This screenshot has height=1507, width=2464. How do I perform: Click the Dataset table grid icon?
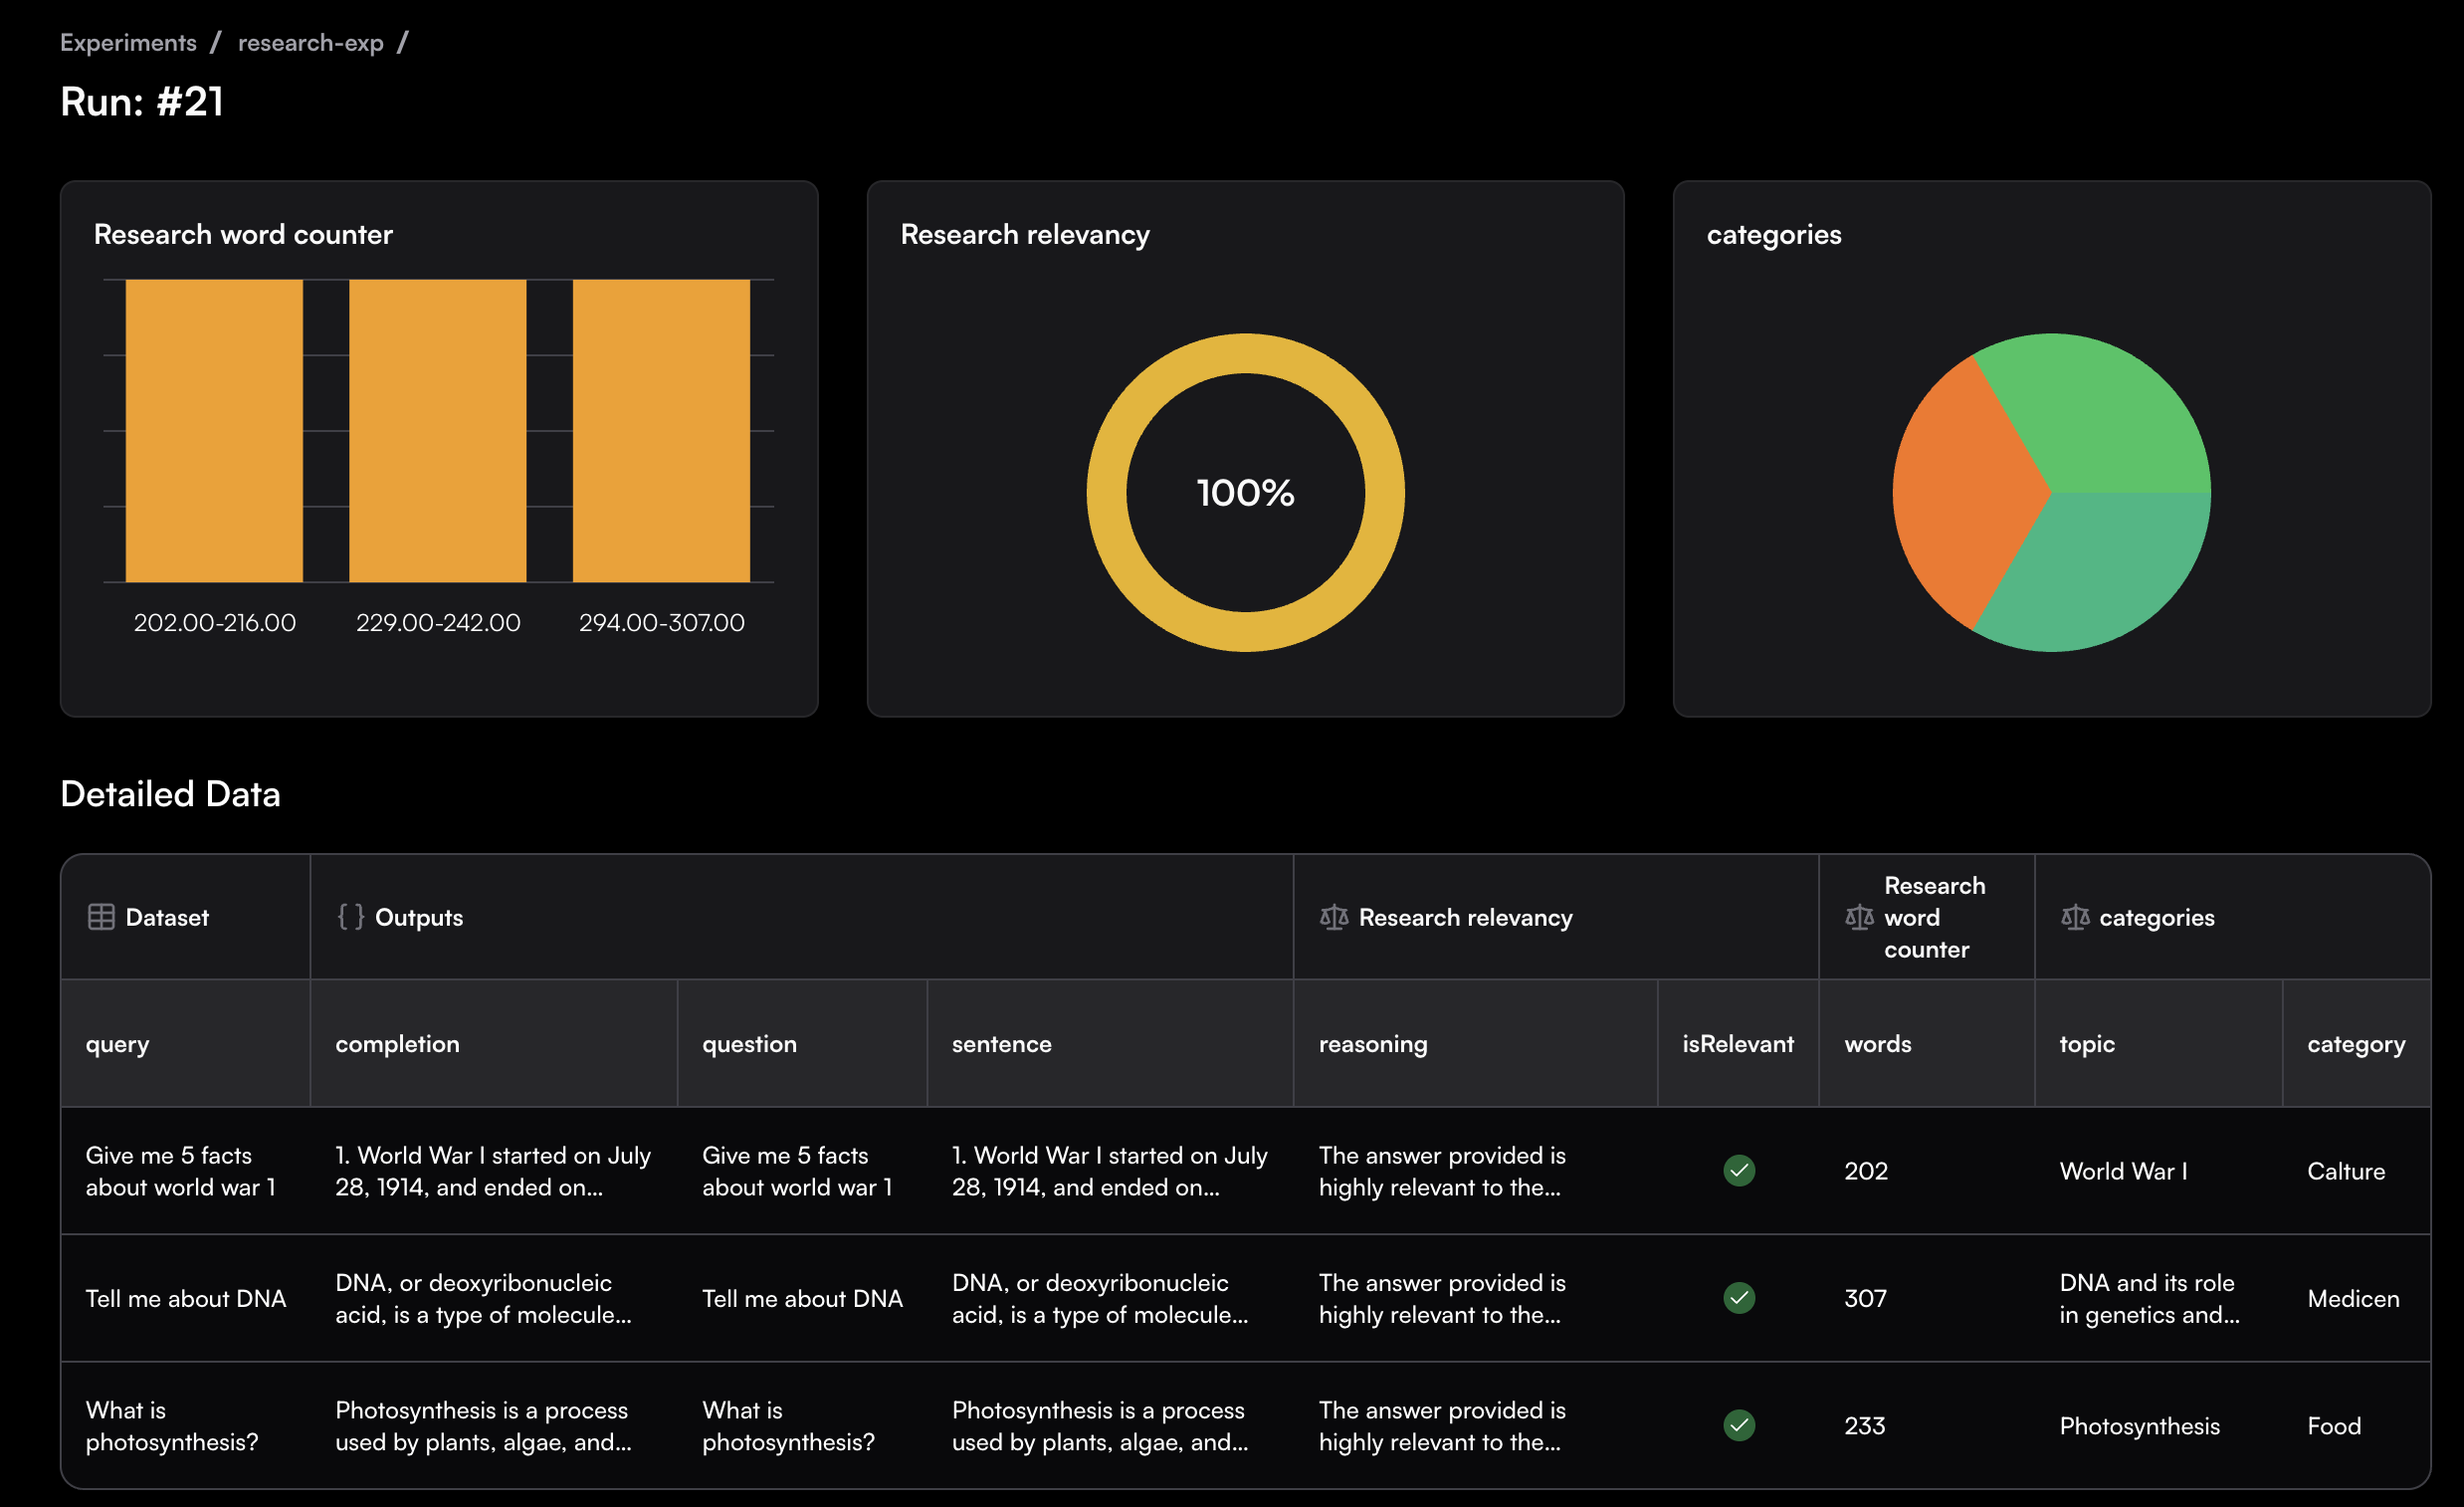[101, 917]
